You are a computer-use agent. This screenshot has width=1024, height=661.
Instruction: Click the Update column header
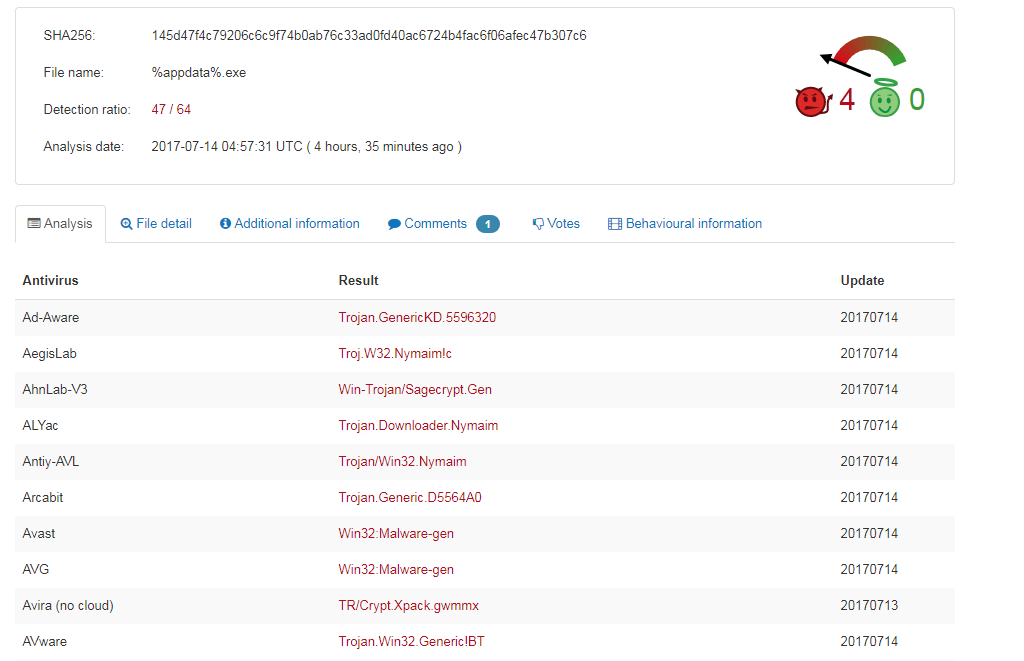(862, 280)
